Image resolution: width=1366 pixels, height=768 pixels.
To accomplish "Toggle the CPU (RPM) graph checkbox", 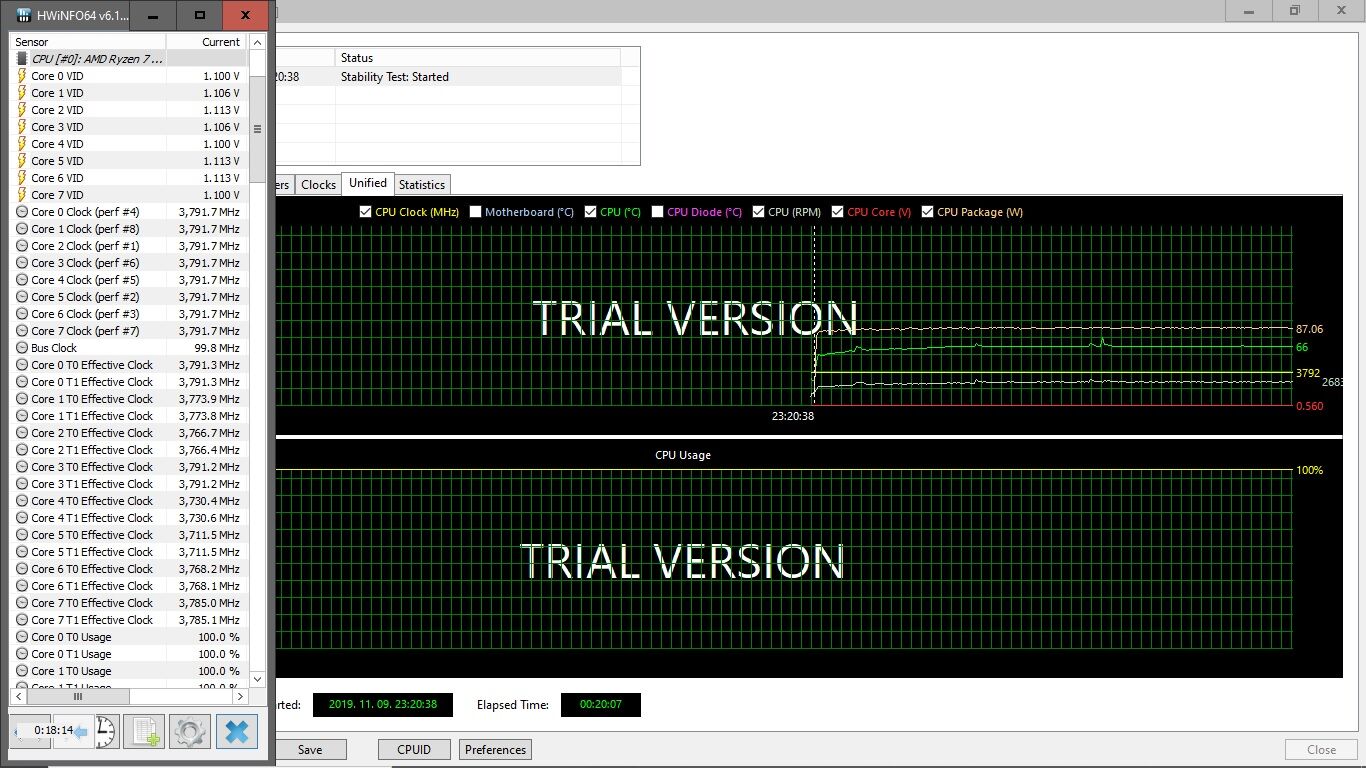I will tap(758, 212).
